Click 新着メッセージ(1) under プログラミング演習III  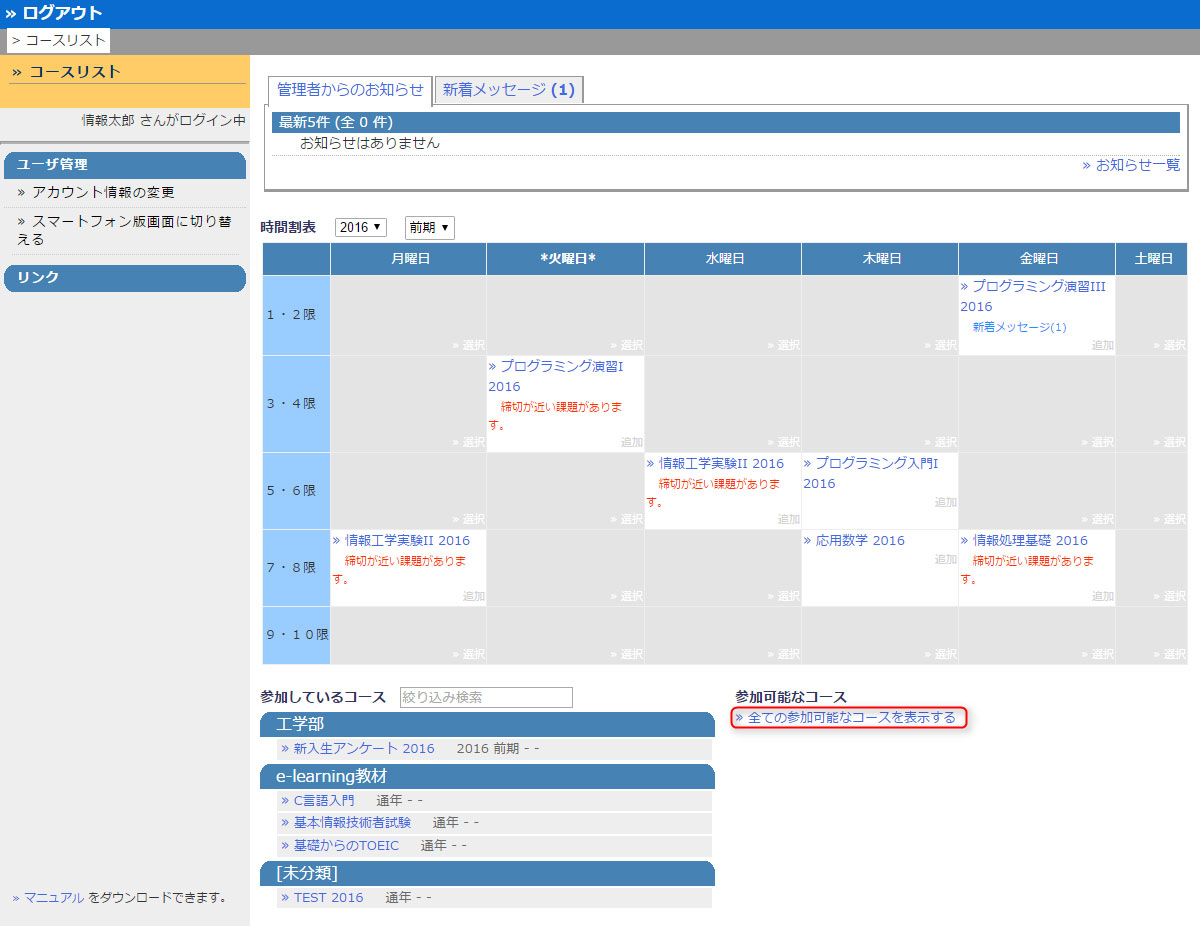click(x=1019, y=327)
